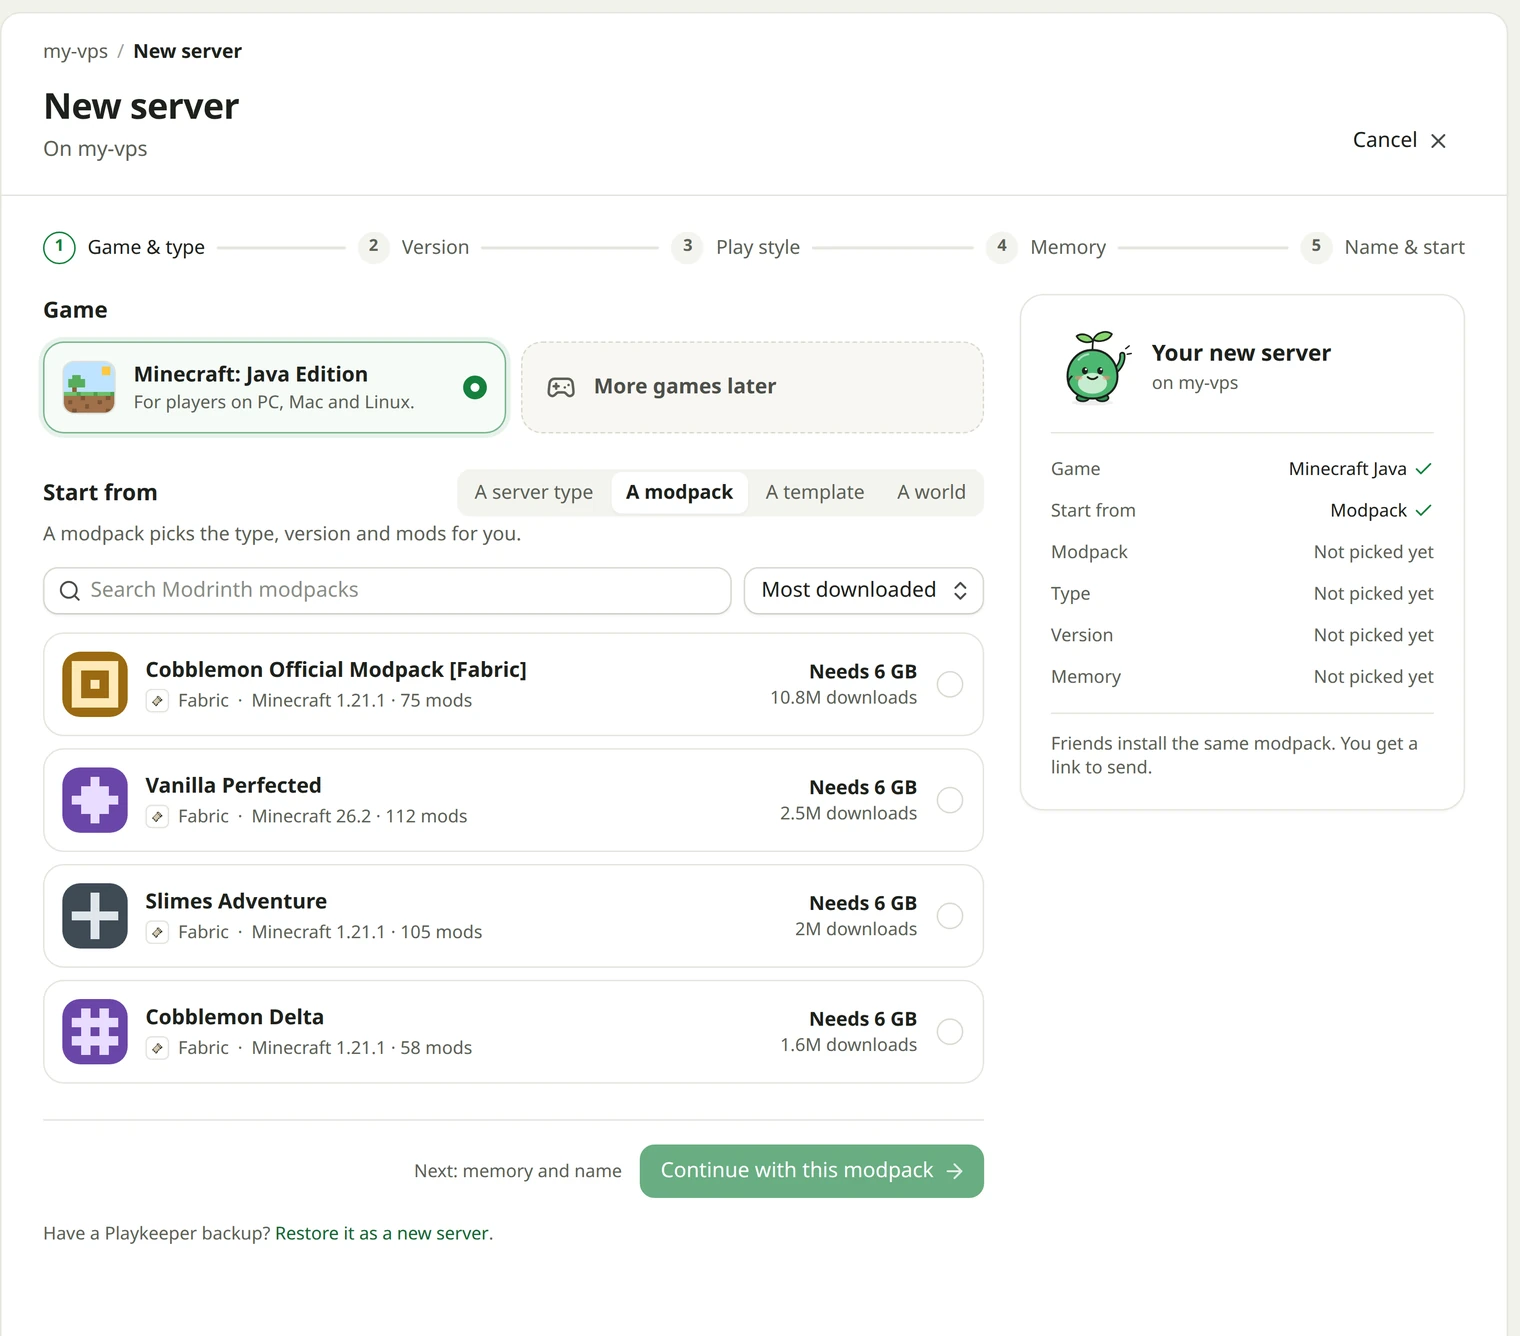
Task: Select Minecraft: Java Edition radio button
Action: pyautogui.click(x=475, y=388)
